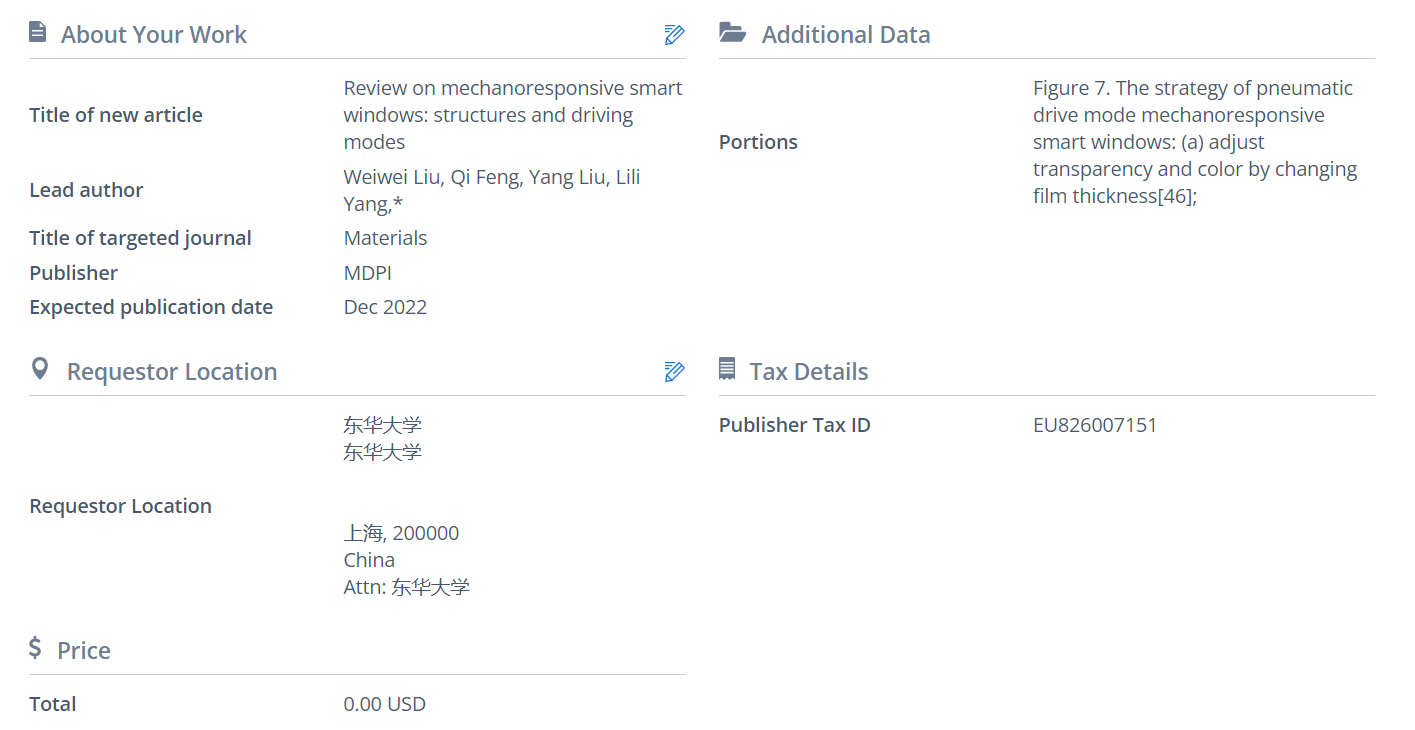The width and height of the screenshot is (1415, 730).
Task: Click the 0.00 USD total amount
Action: coord(384,704)
